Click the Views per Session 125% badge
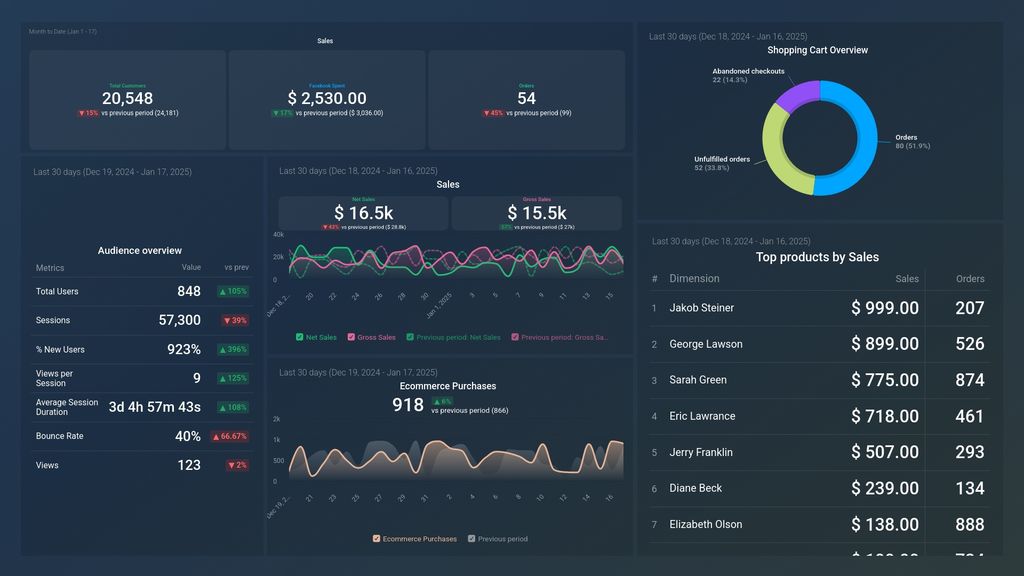The image size is (1024, 576). click(233, 378)
